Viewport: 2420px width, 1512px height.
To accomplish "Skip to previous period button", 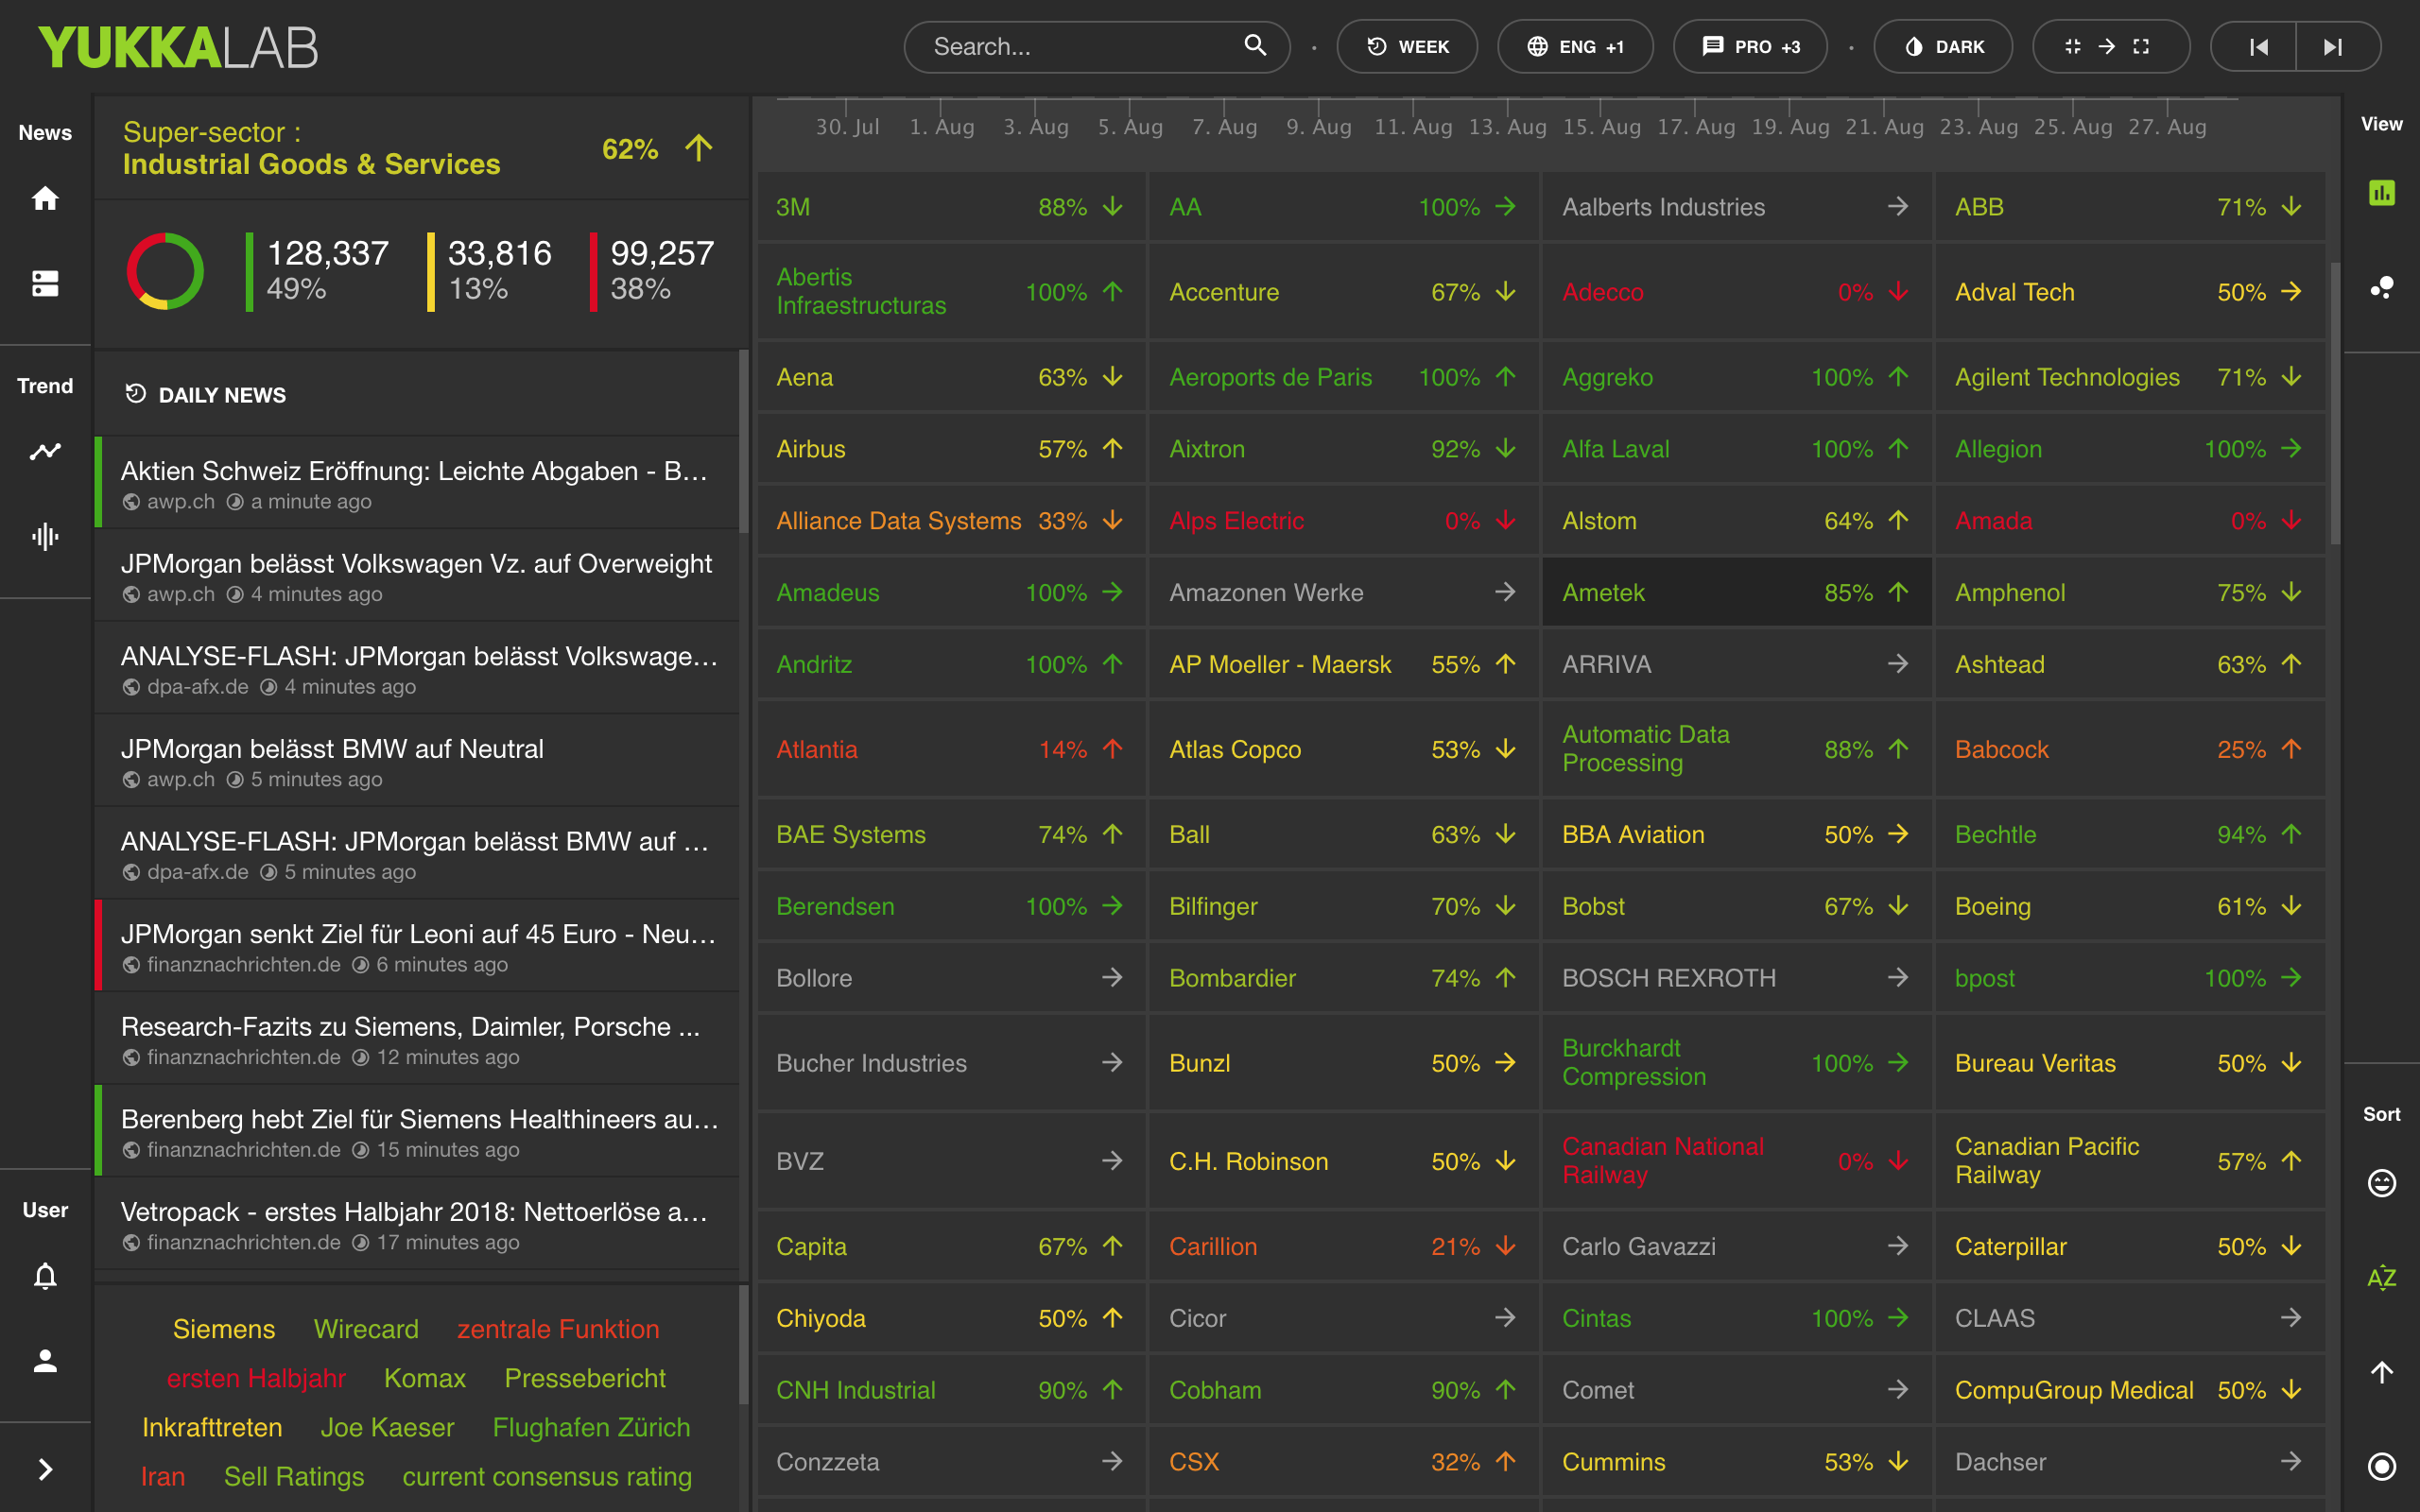I will pos(2258,46).
